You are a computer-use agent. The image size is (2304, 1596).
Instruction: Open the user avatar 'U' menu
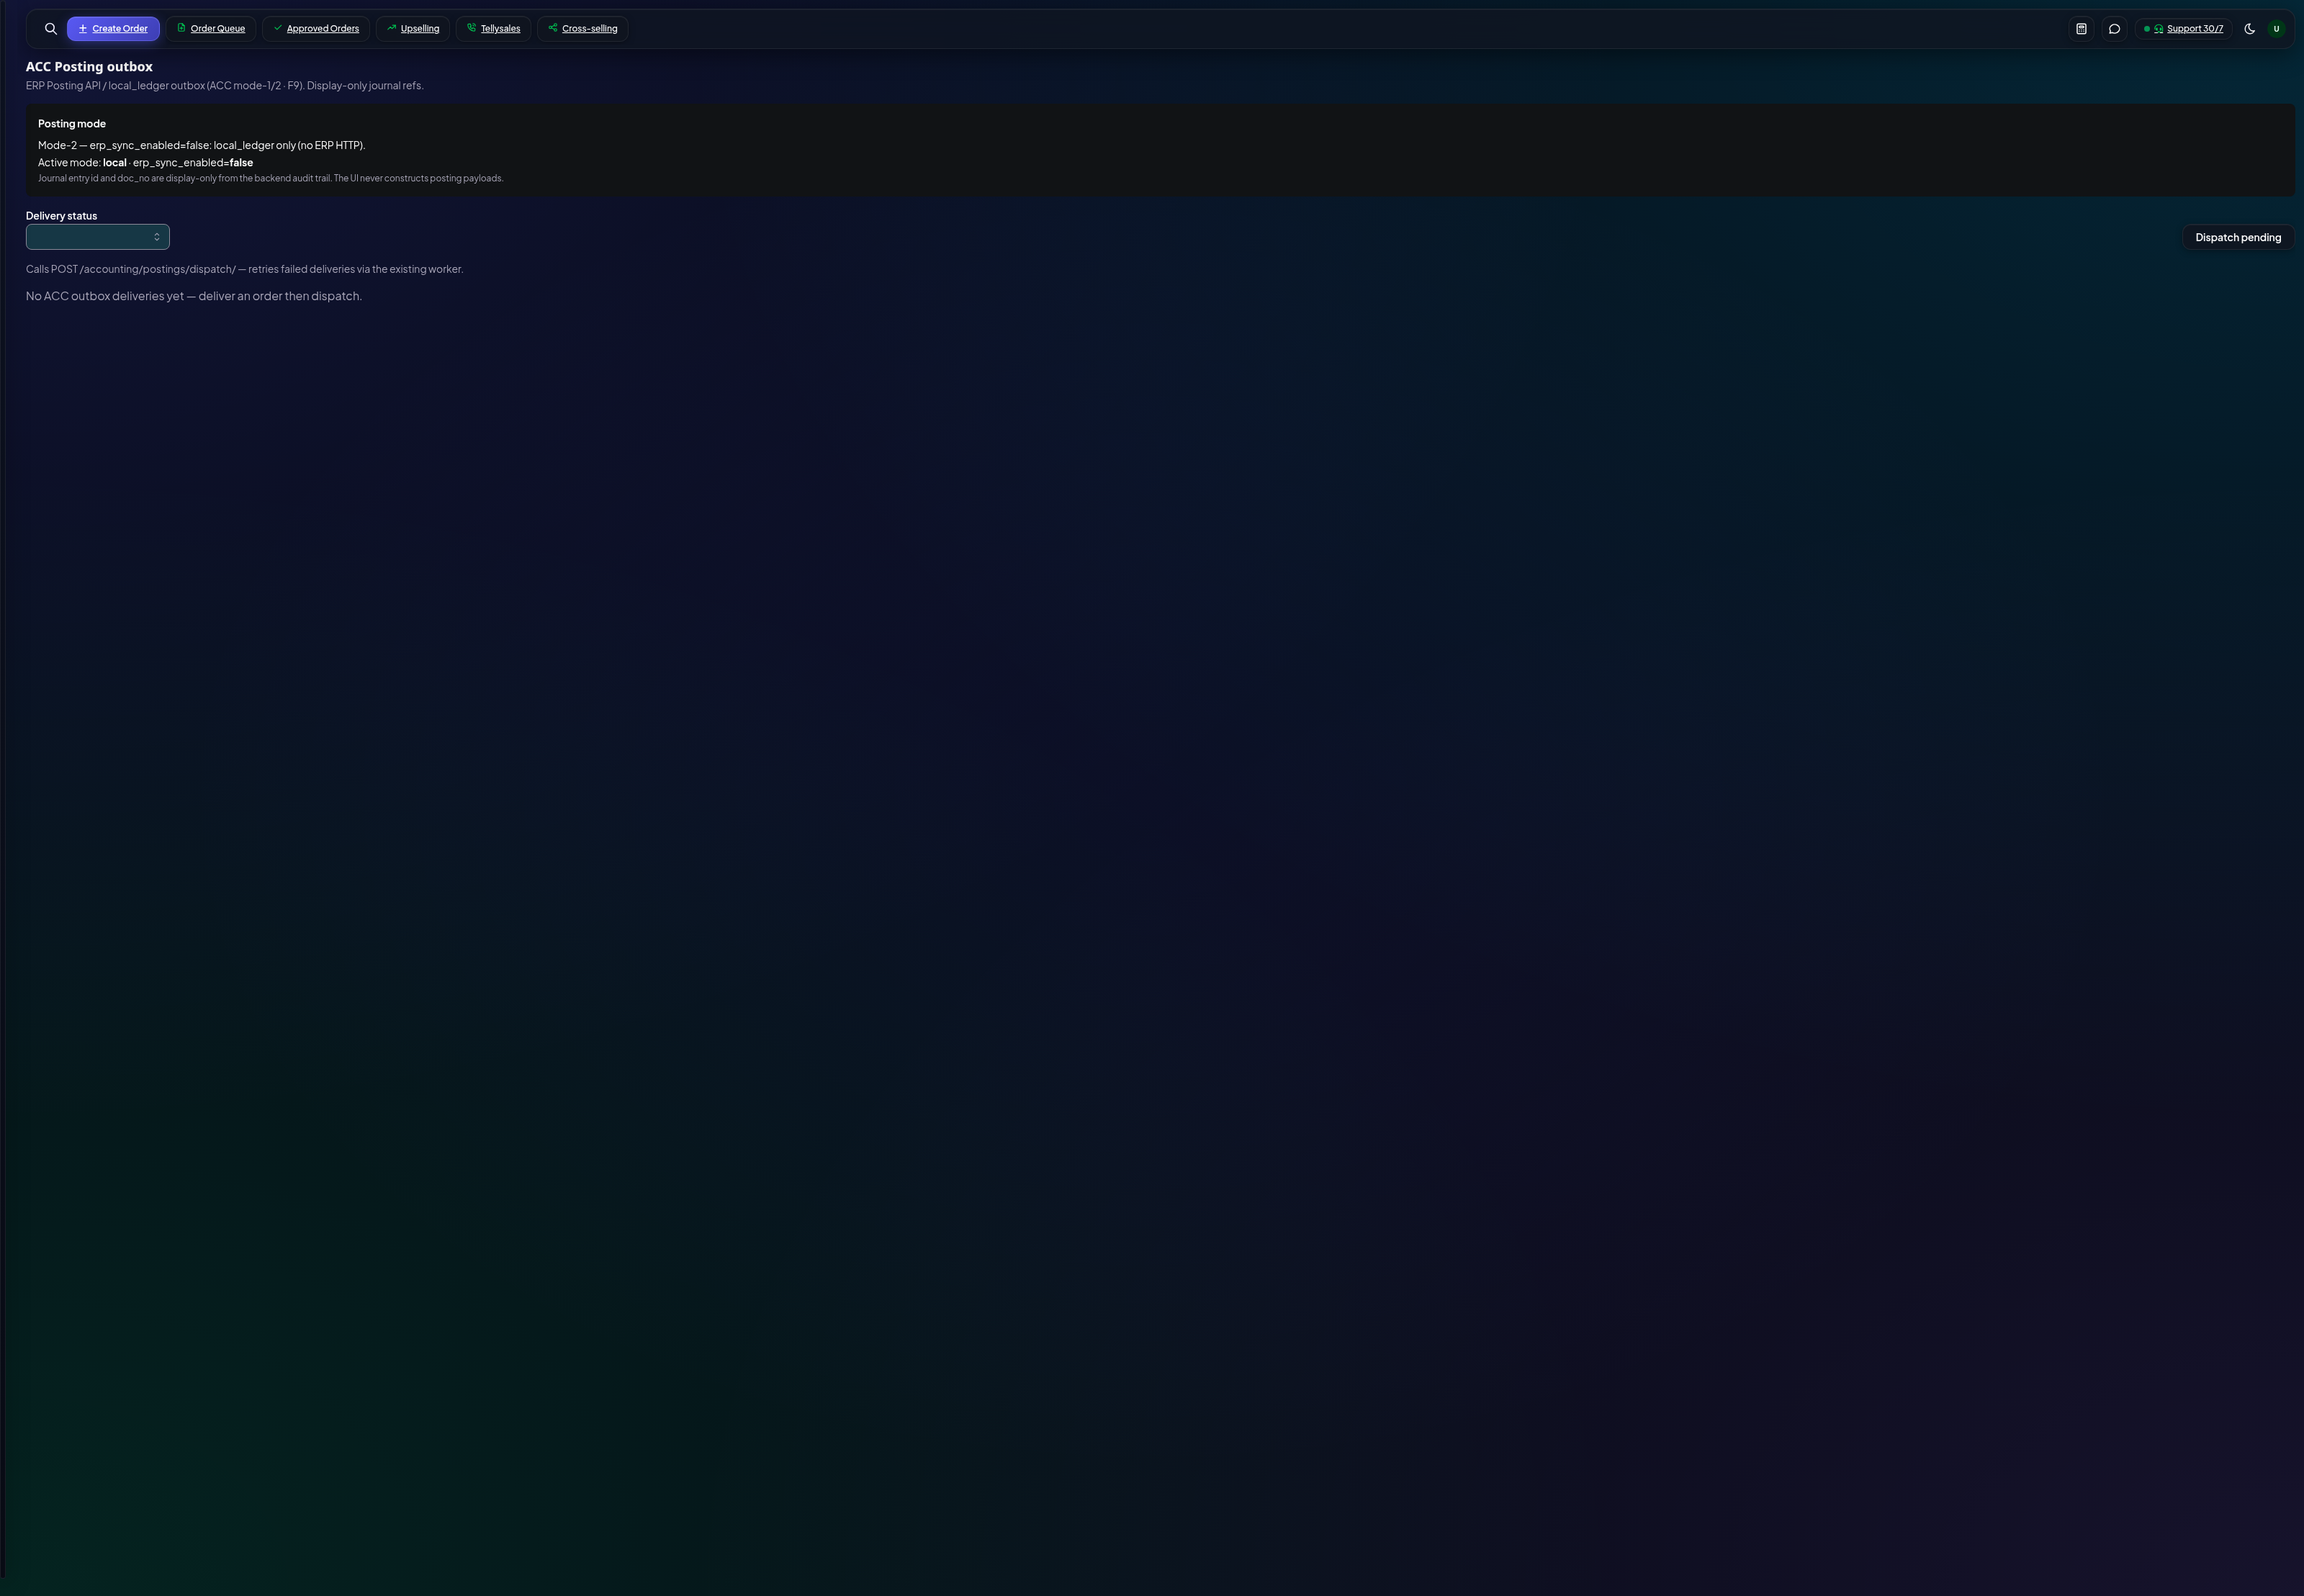(x=2276, y=29)
